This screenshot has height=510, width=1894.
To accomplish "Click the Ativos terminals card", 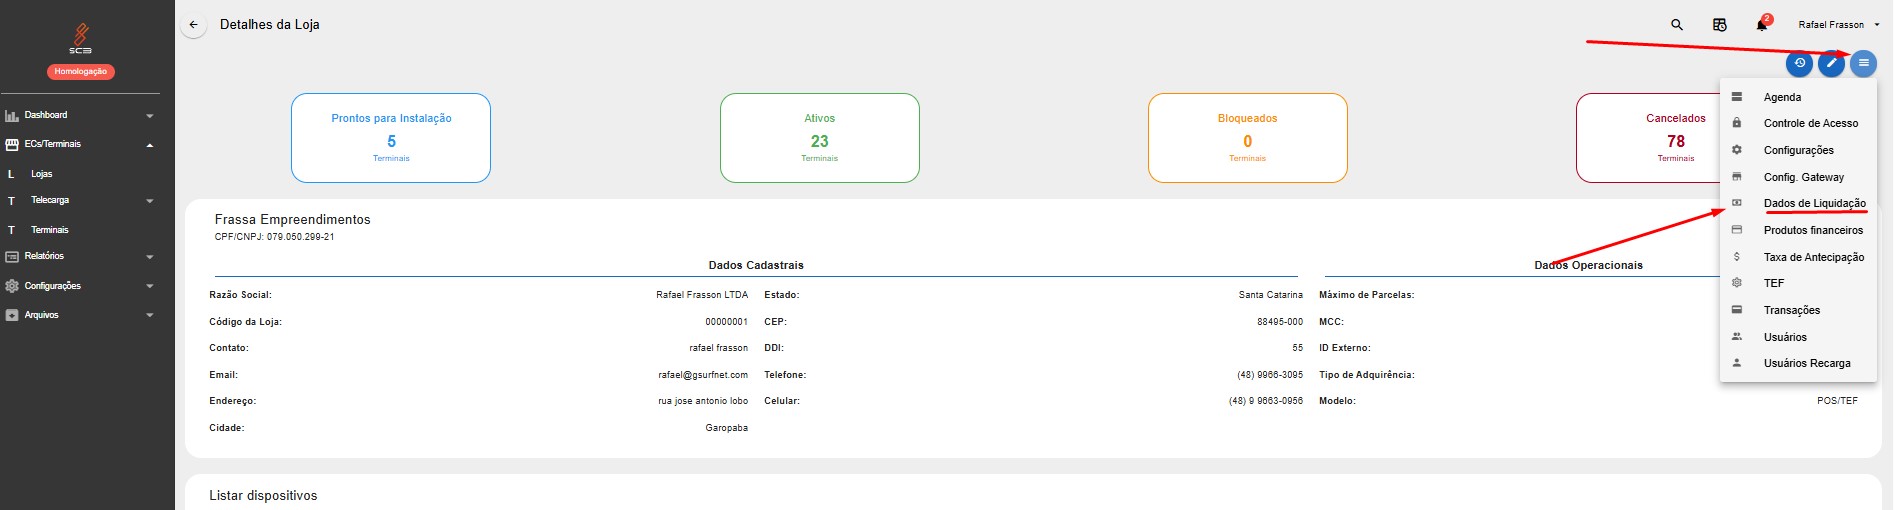I will click(819, 138).
